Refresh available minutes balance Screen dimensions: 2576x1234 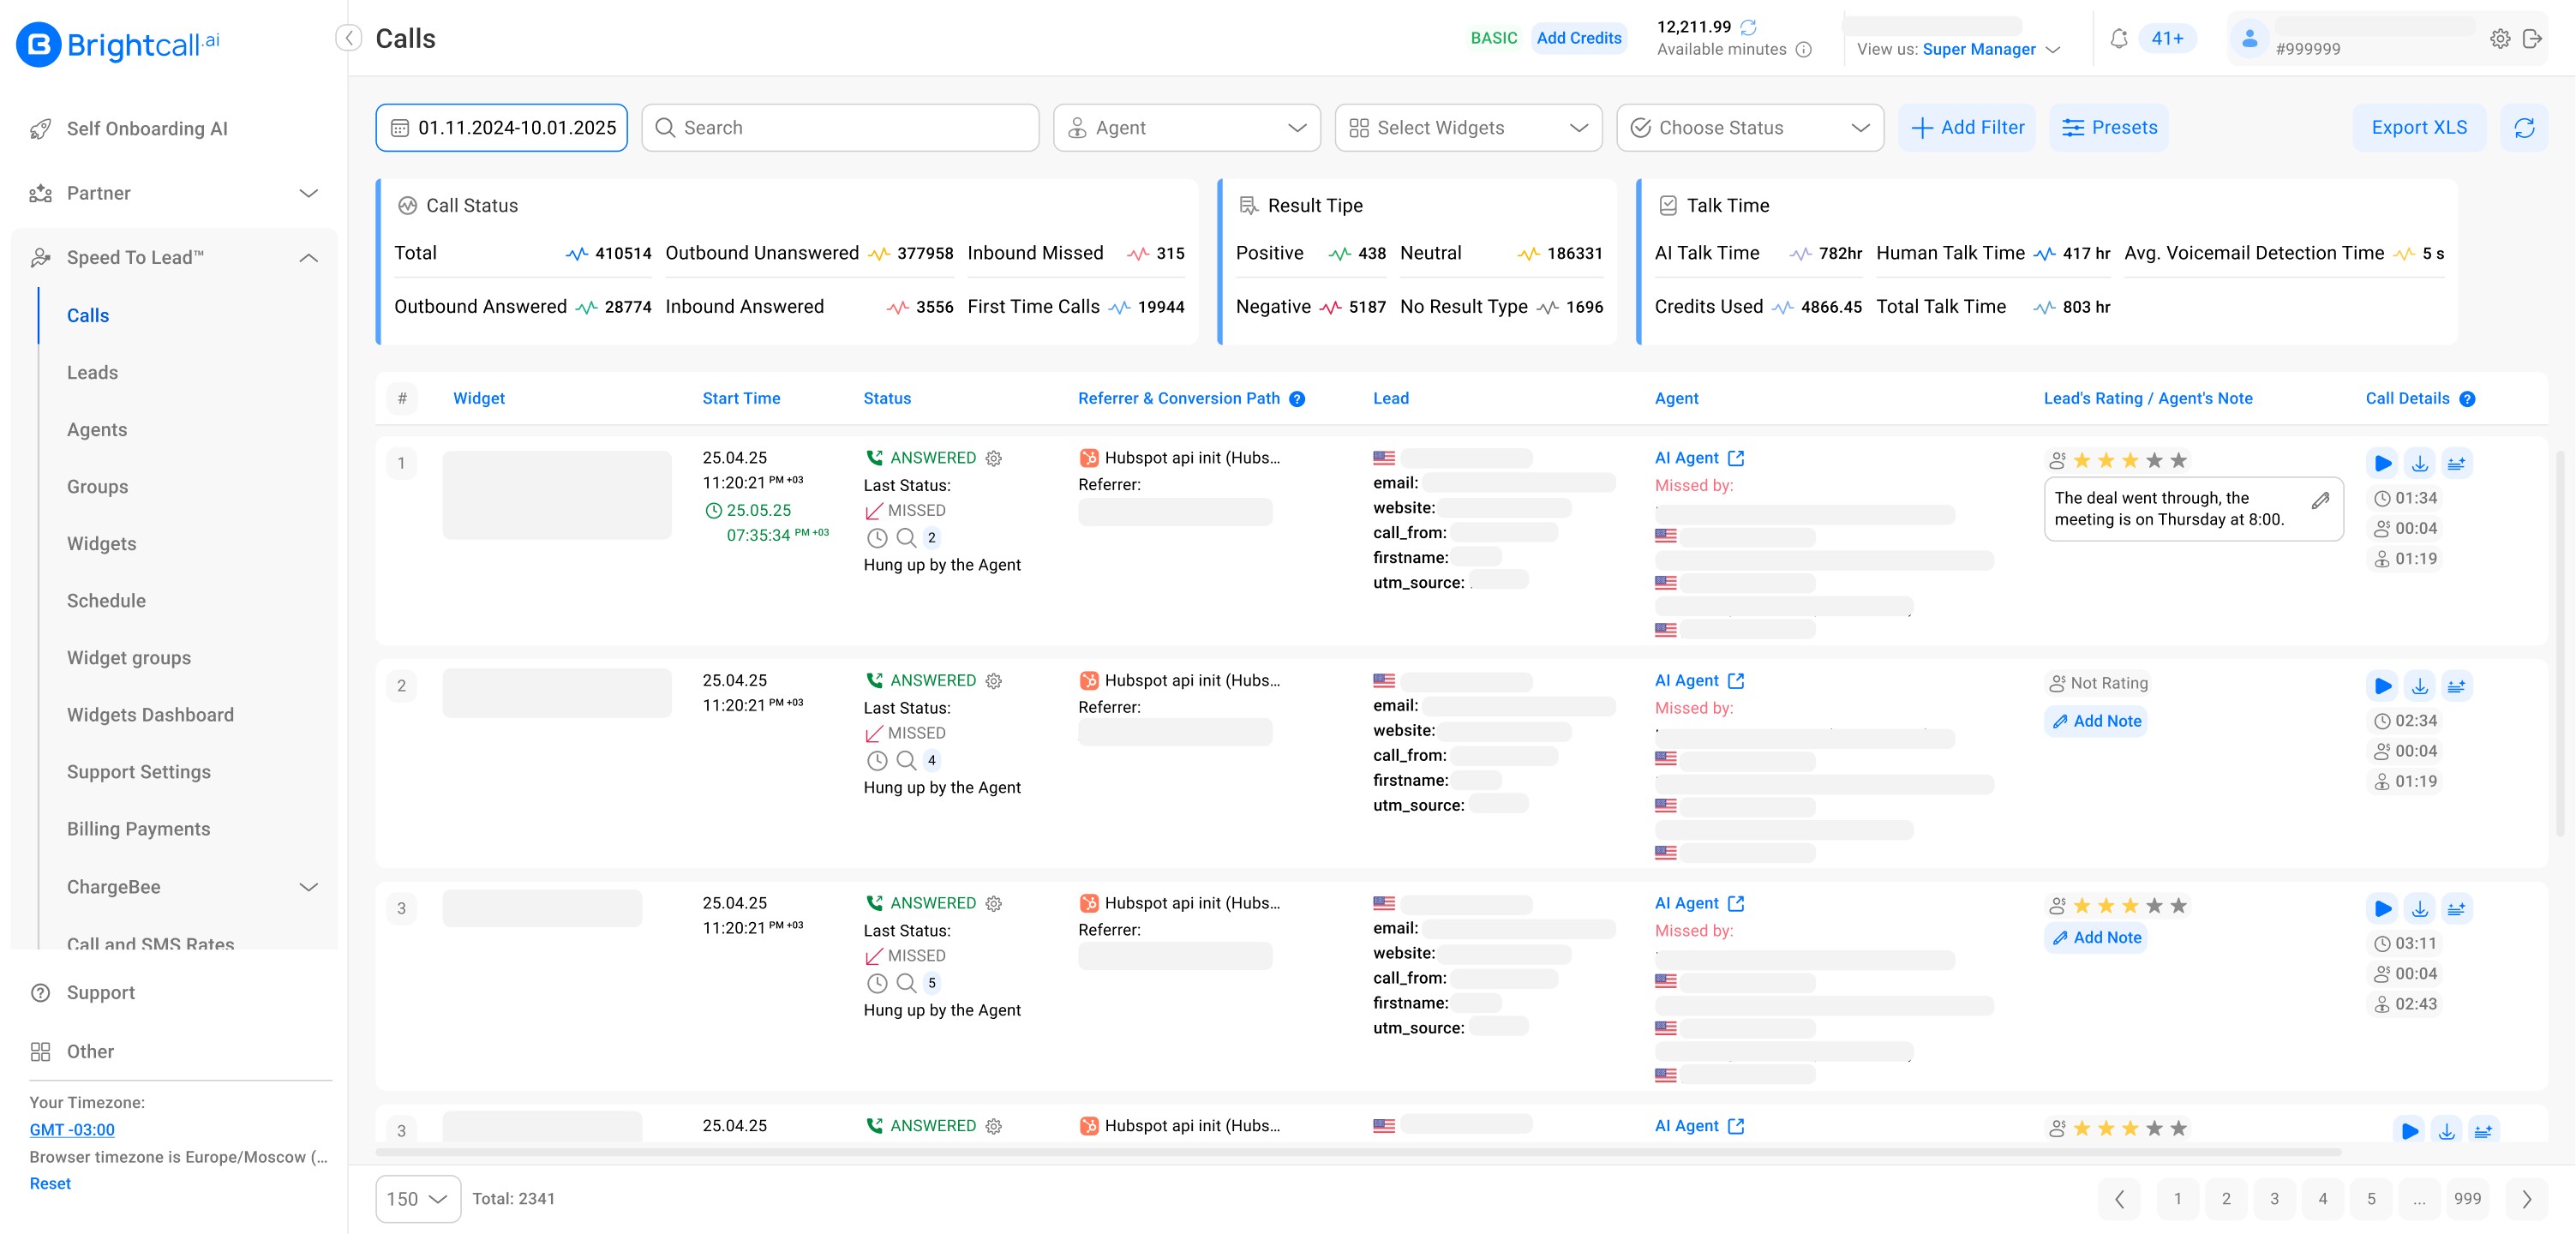pos(1748,27)
